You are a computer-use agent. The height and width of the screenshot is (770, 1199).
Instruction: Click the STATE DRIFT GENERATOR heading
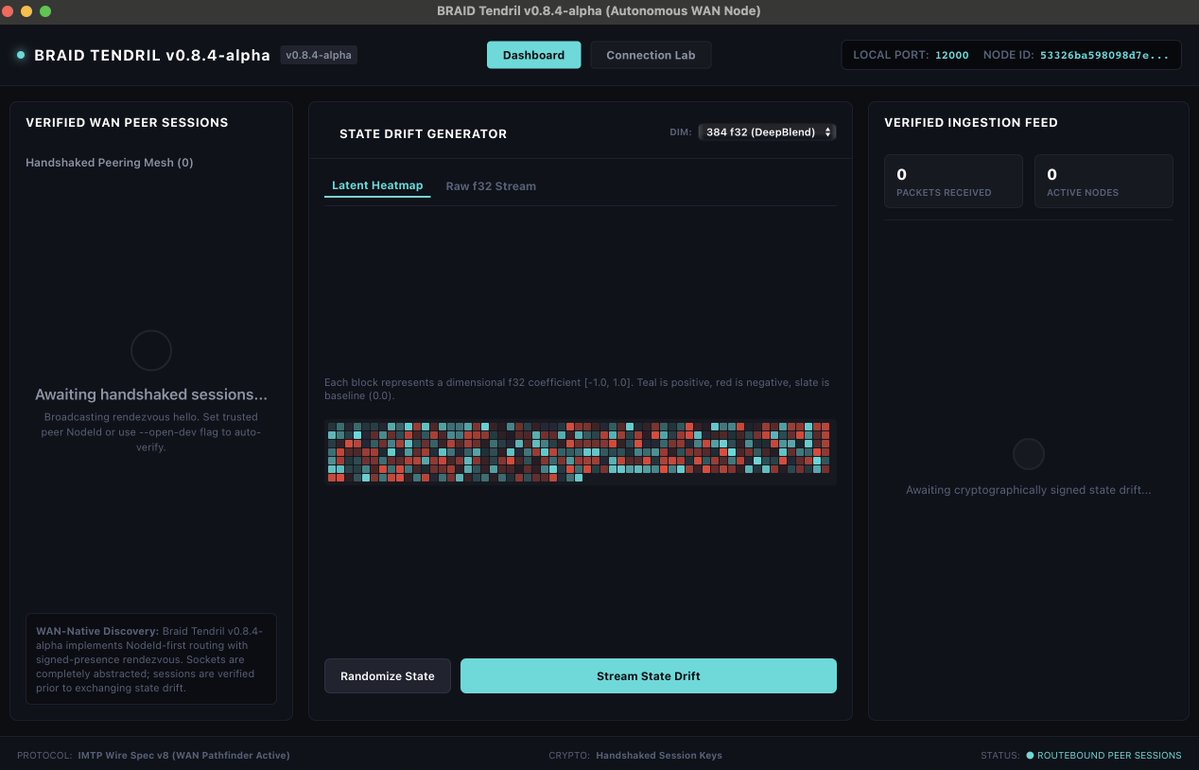pos(423,134)
